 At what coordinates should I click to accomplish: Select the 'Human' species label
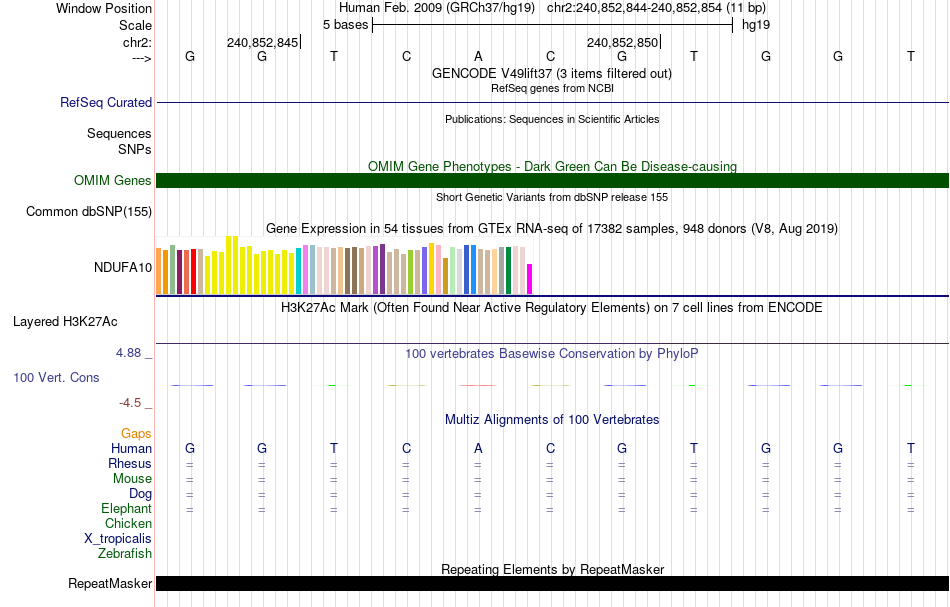131,449
